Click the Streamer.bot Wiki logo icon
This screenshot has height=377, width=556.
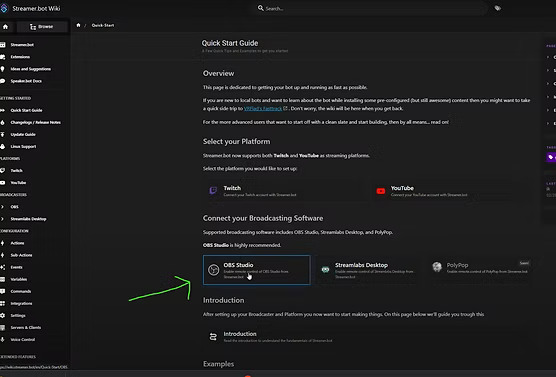point(4,8)
